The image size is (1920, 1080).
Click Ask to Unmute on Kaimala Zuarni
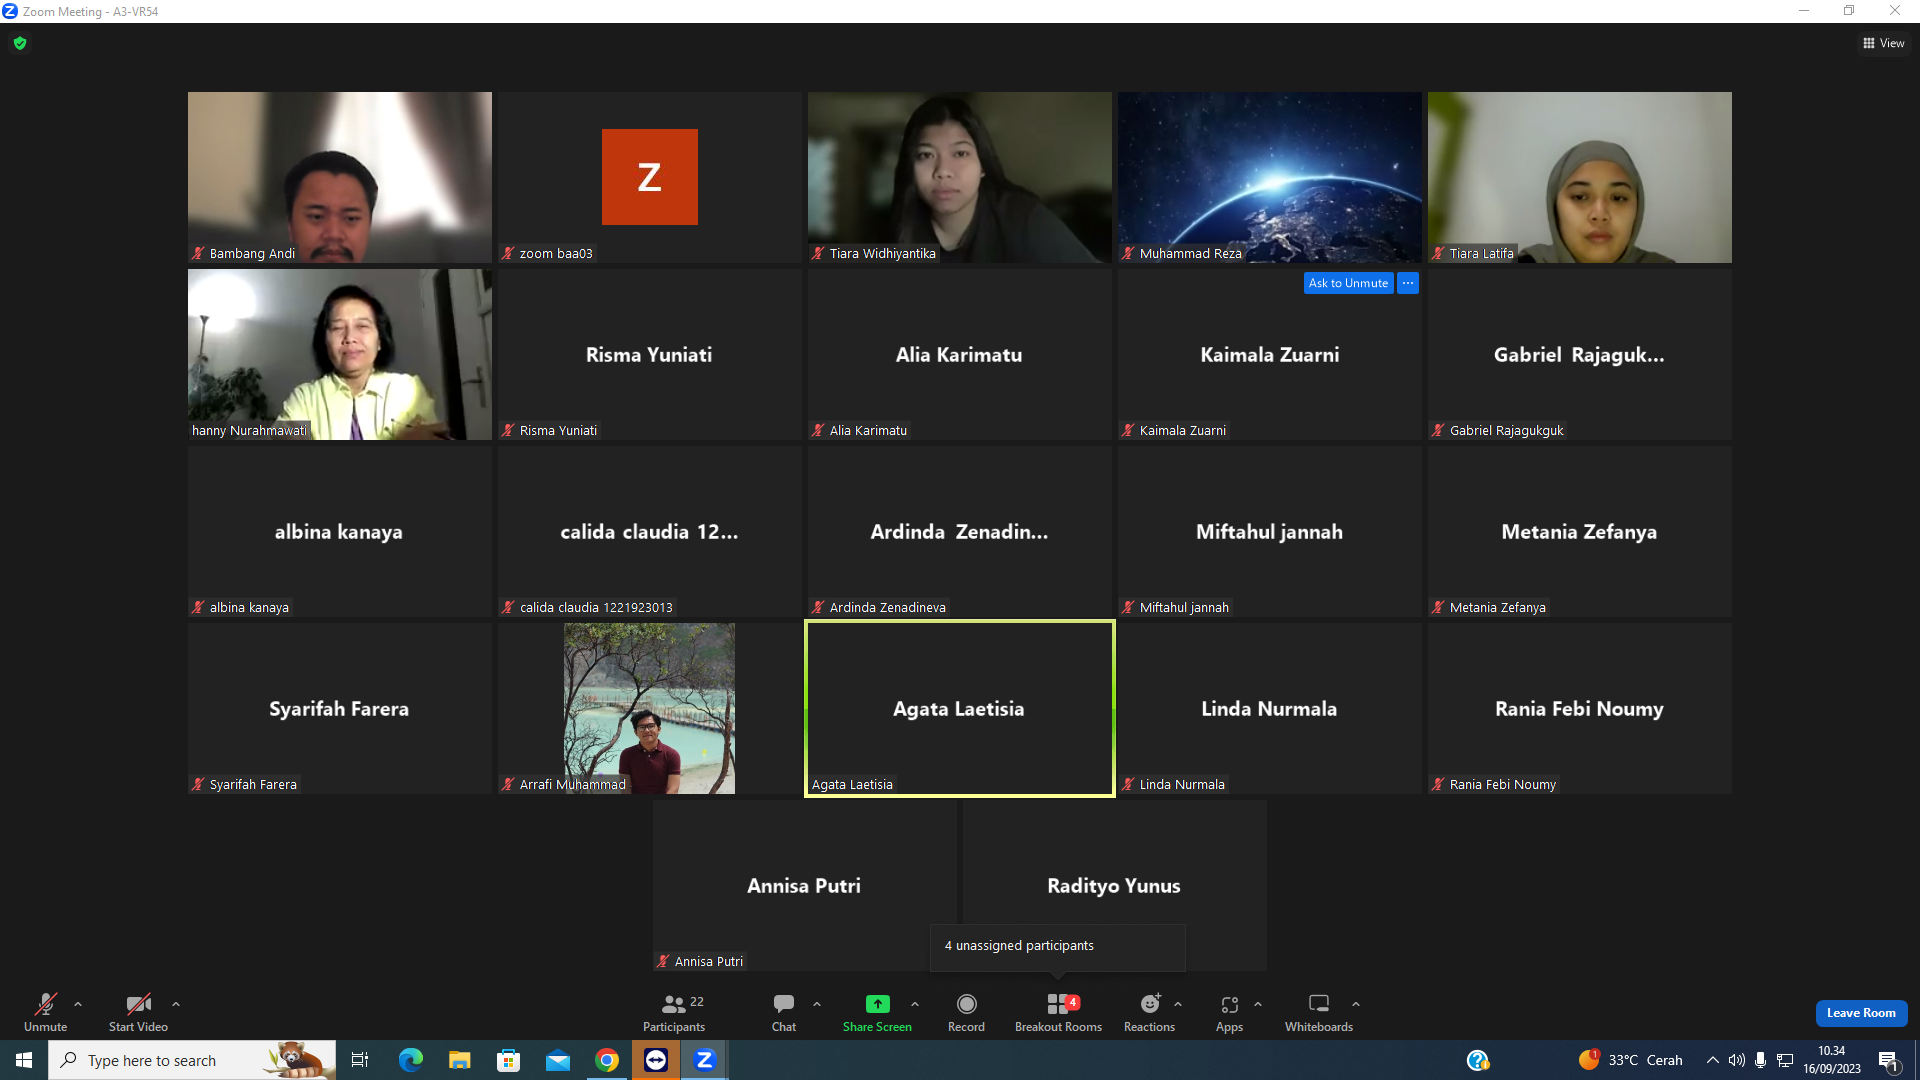click(1348, 283)
